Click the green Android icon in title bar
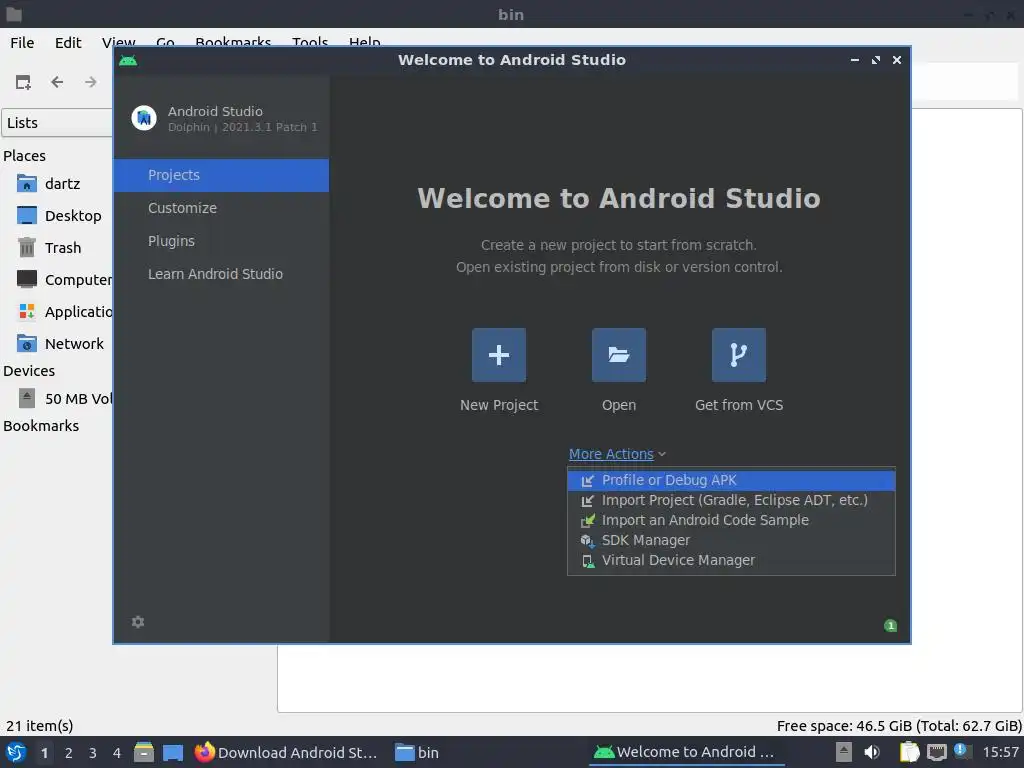Viewport: 1024px width, 768px height. pos(128,61)
